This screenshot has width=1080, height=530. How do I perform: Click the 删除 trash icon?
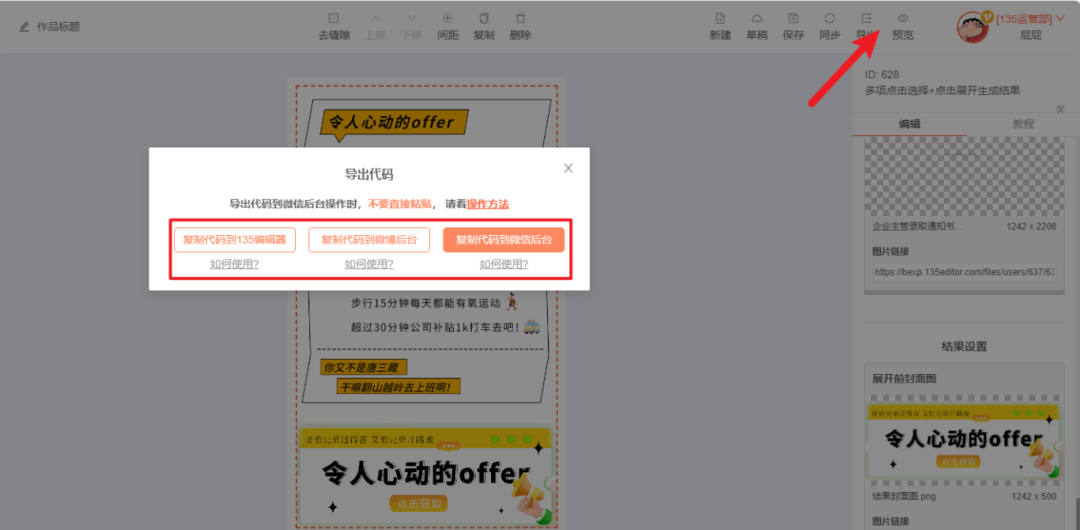(521, 19)
